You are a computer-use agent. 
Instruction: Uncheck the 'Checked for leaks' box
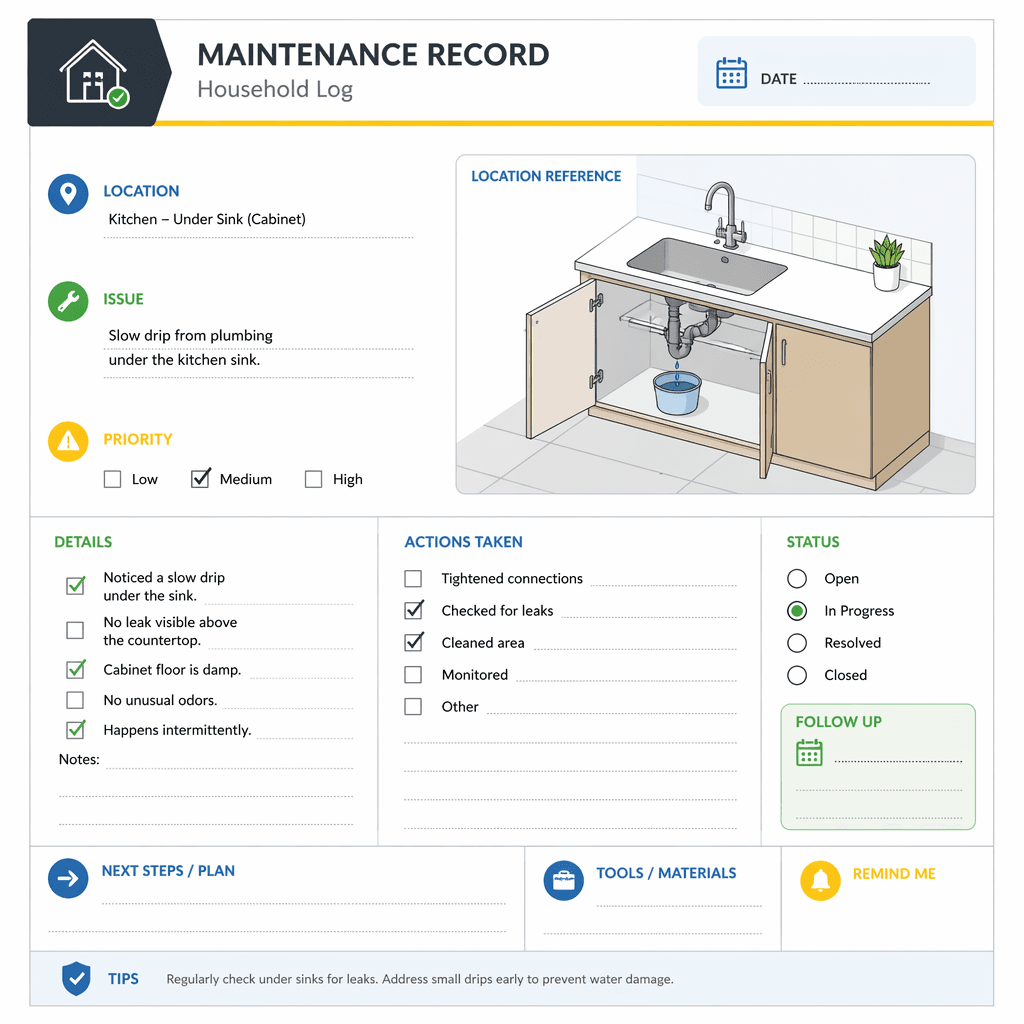click(x=413, y=610)
